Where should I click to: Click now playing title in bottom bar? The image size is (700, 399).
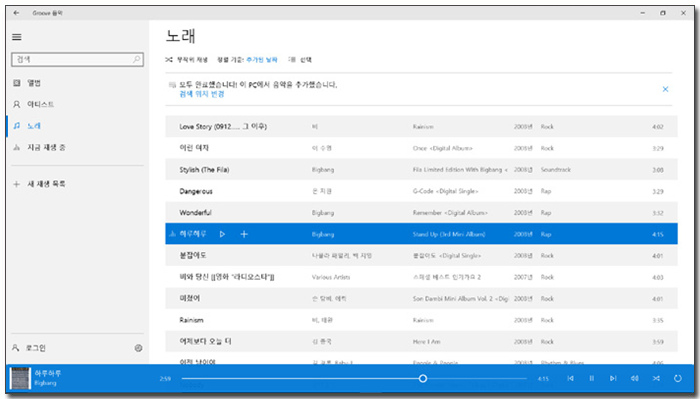(x=48, y=373)
